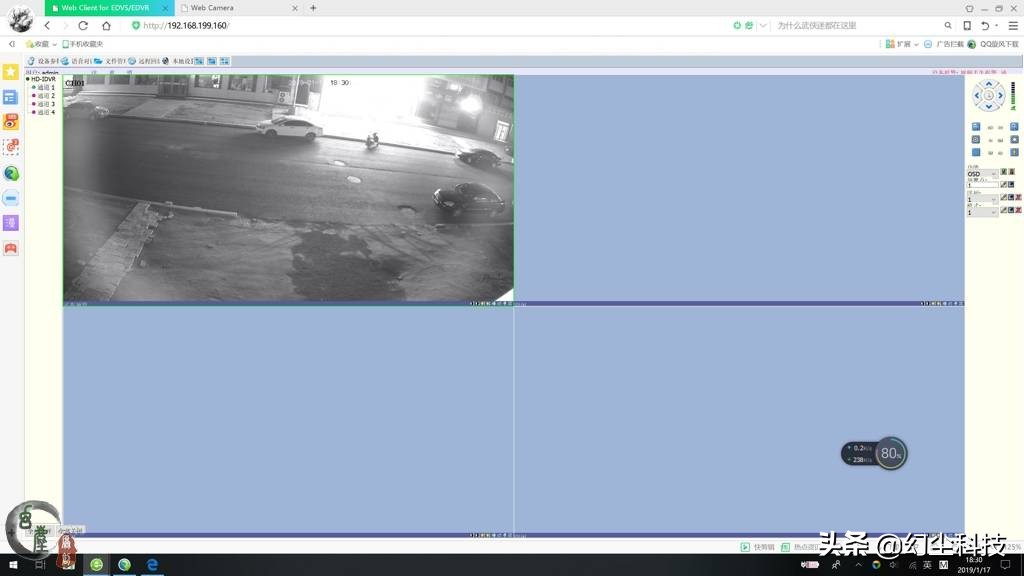Click the QQ旋风下载 bookmark
This screenshot has height=576, width=1024.
(993, 44)
